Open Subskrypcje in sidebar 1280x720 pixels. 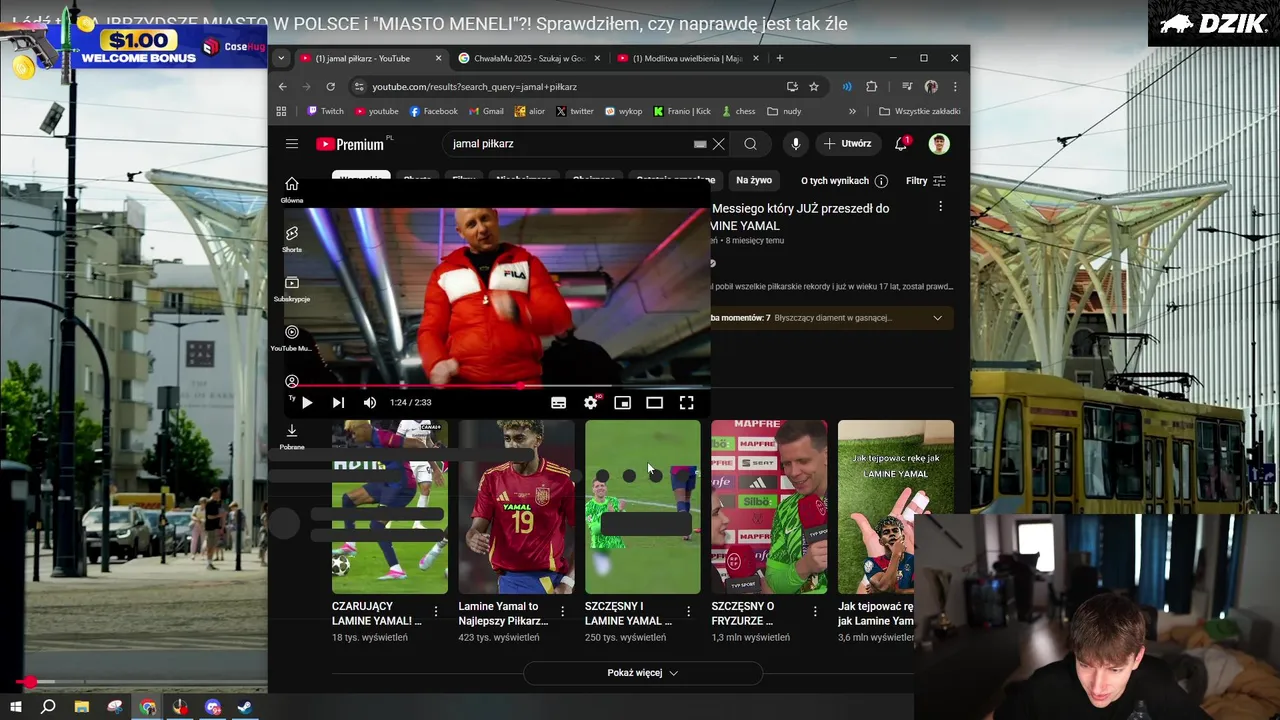pos(292,289)
